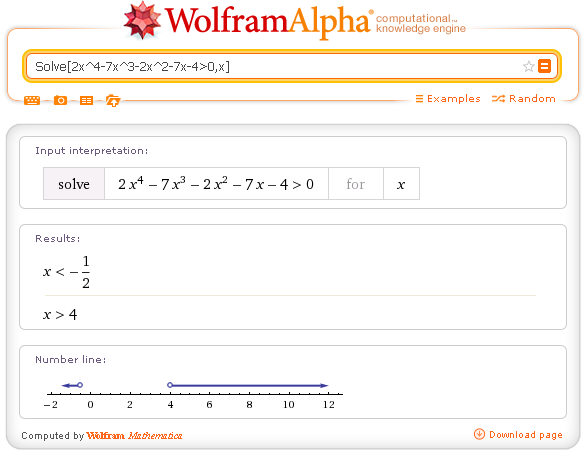
Task: Click the Download page link
Action: pos(526,435)
